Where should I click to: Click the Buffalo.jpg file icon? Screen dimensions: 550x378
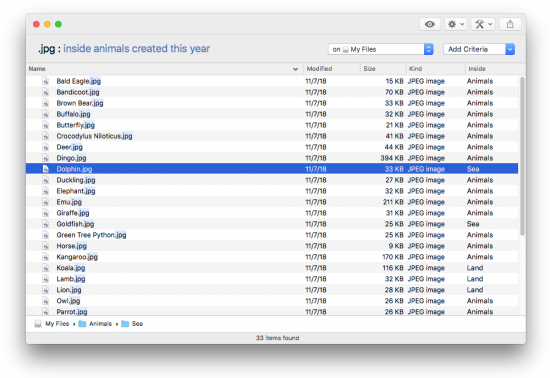pos(46,114)
